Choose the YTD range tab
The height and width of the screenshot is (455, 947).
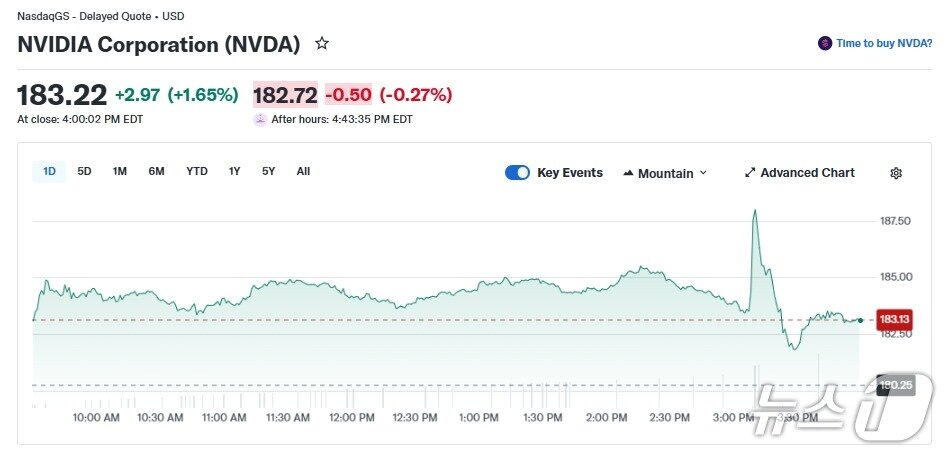[x=197, y=171]
